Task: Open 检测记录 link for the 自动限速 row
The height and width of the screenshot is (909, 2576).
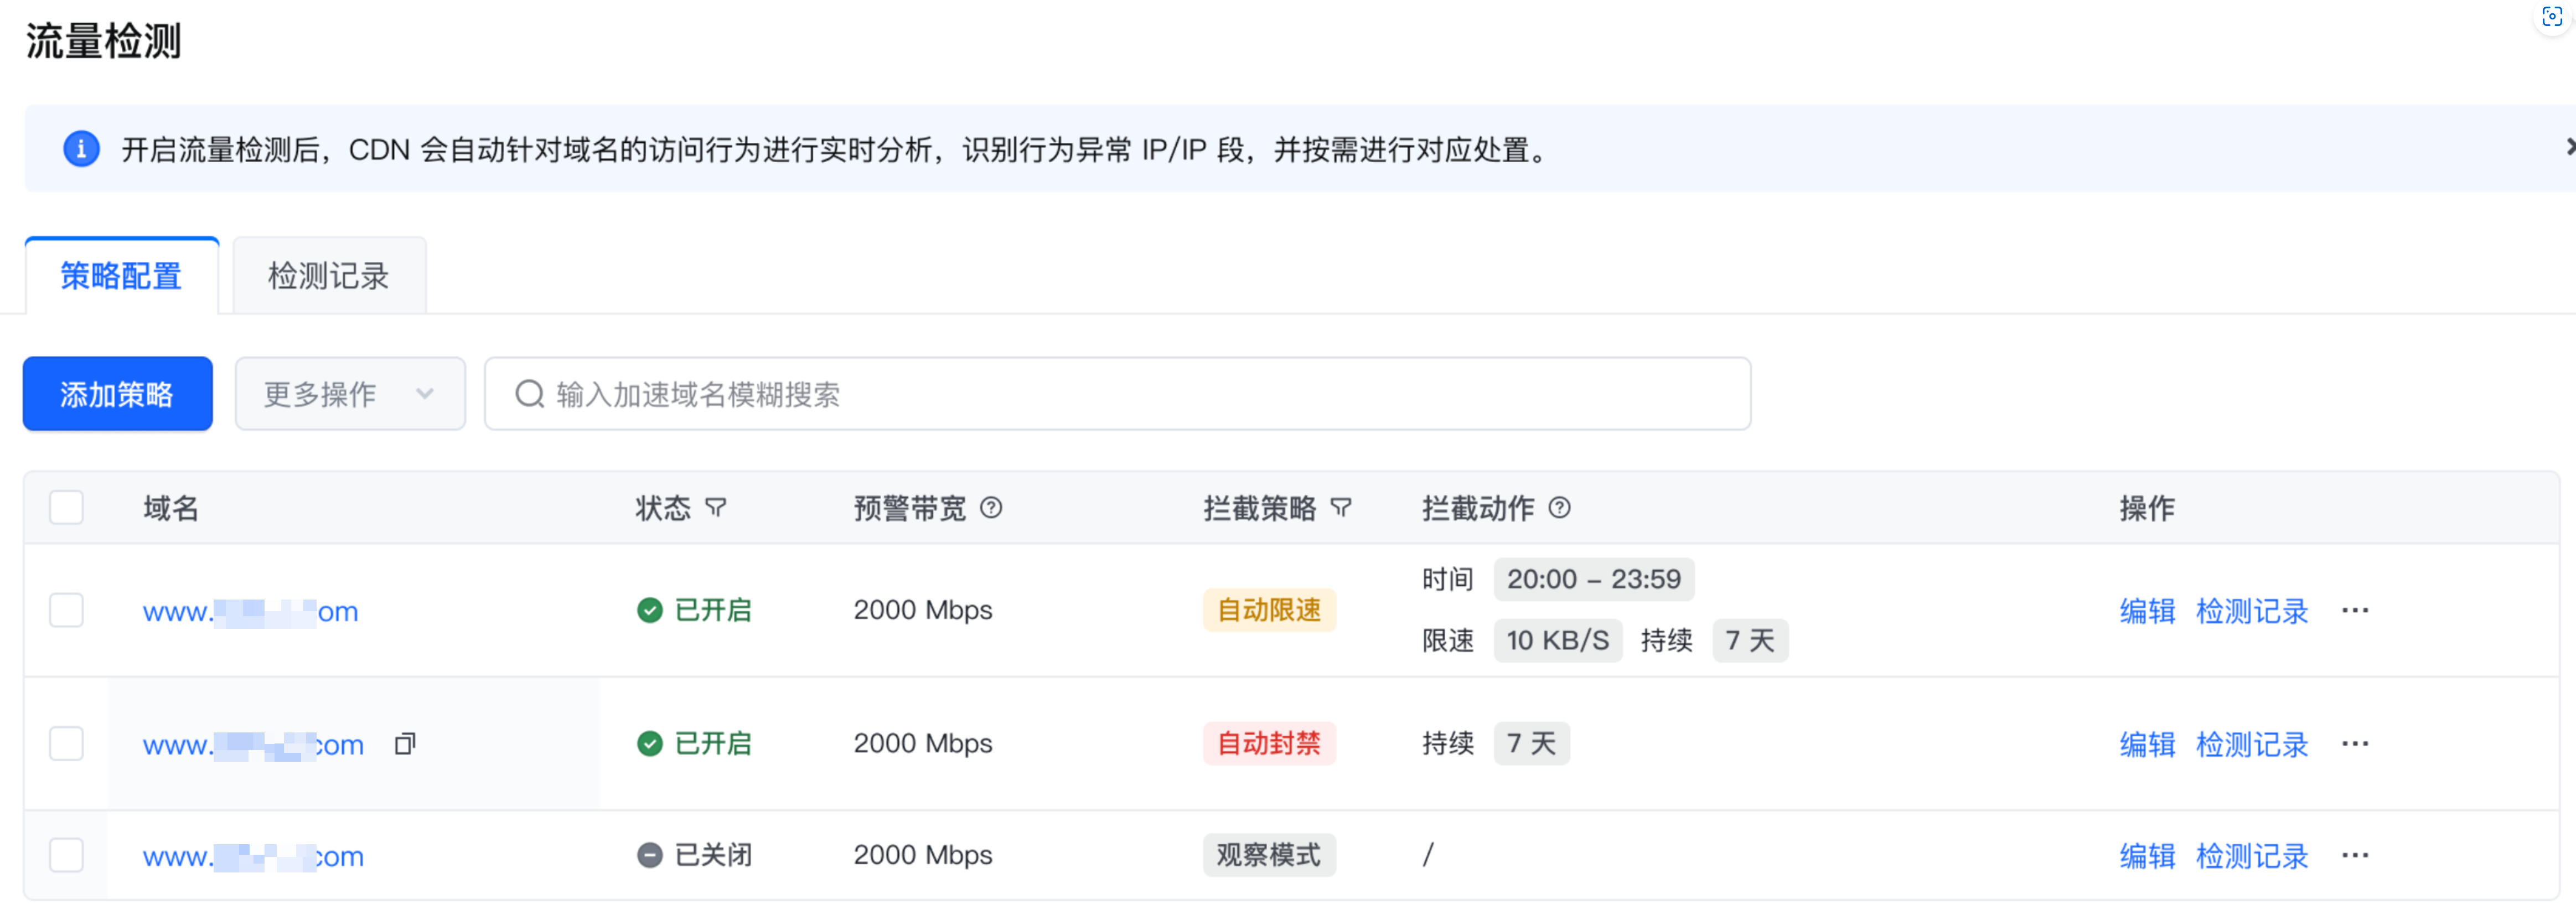Action: point(2252,611)
